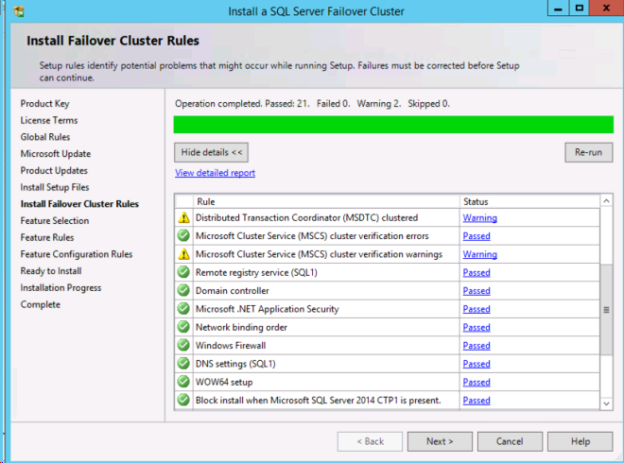
Task: Click the Help button
Action: [580, 442]
